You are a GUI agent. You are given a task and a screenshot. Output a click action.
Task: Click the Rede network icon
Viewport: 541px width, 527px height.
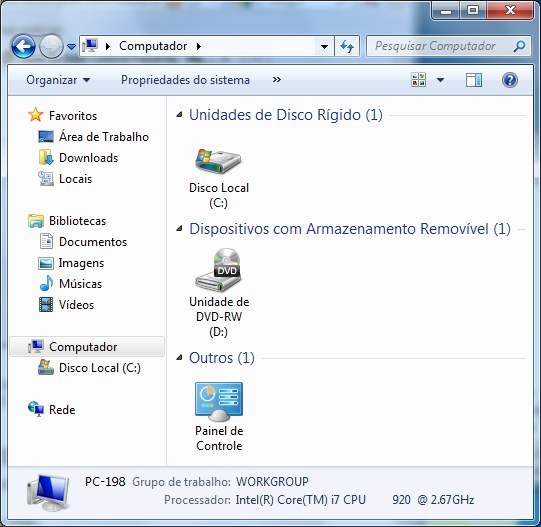[36, 409]
